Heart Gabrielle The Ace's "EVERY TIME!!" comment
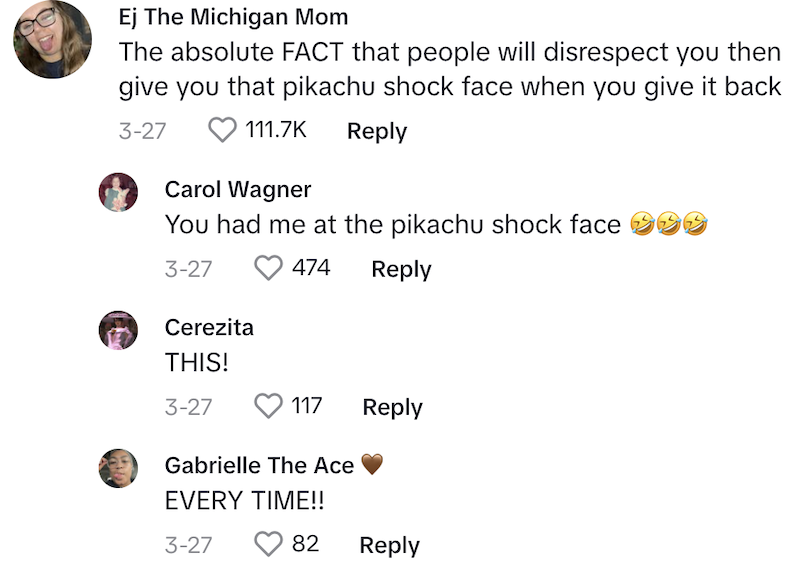This screenshot has width=800, height=567. pyautogui.click(x=269, y=544)
